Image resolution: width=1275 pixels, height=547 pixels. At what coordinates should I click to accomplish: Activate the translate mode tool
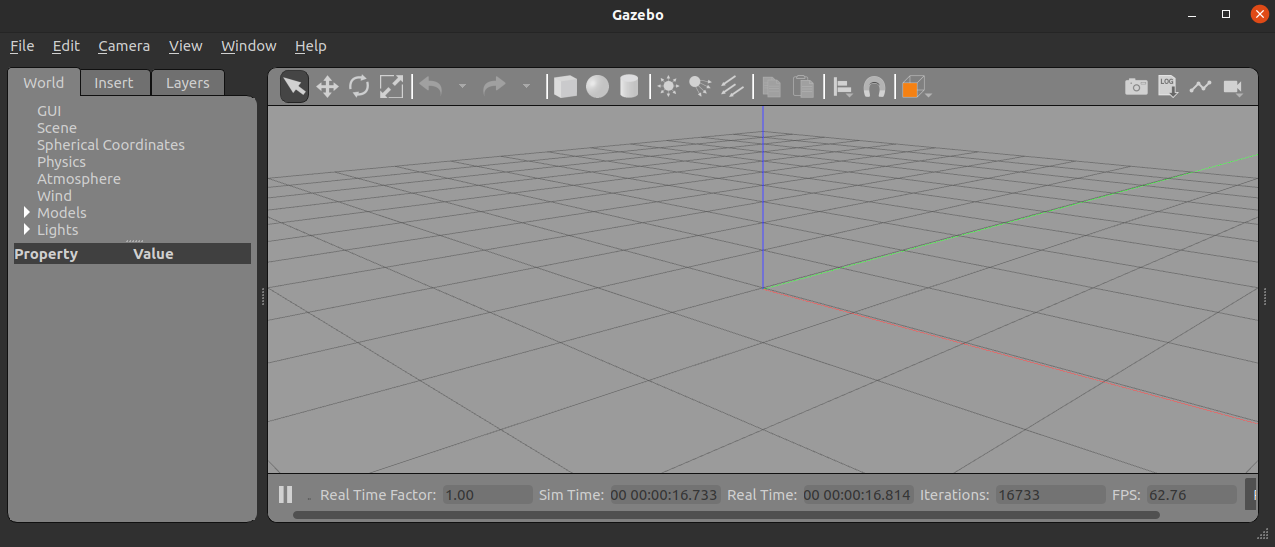[x=327, y=87]
